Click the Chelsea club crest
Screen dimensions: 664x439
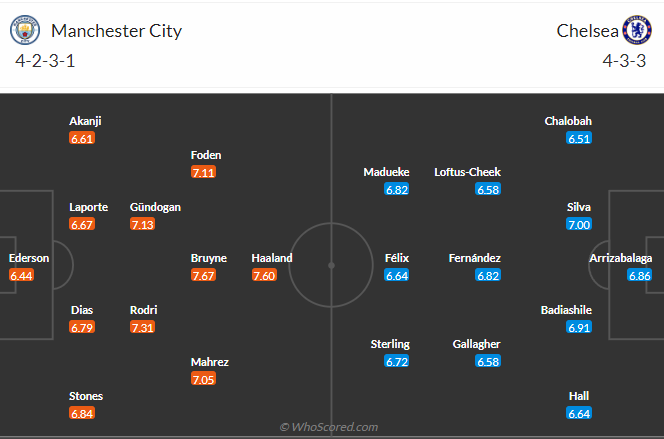[636, 30]
